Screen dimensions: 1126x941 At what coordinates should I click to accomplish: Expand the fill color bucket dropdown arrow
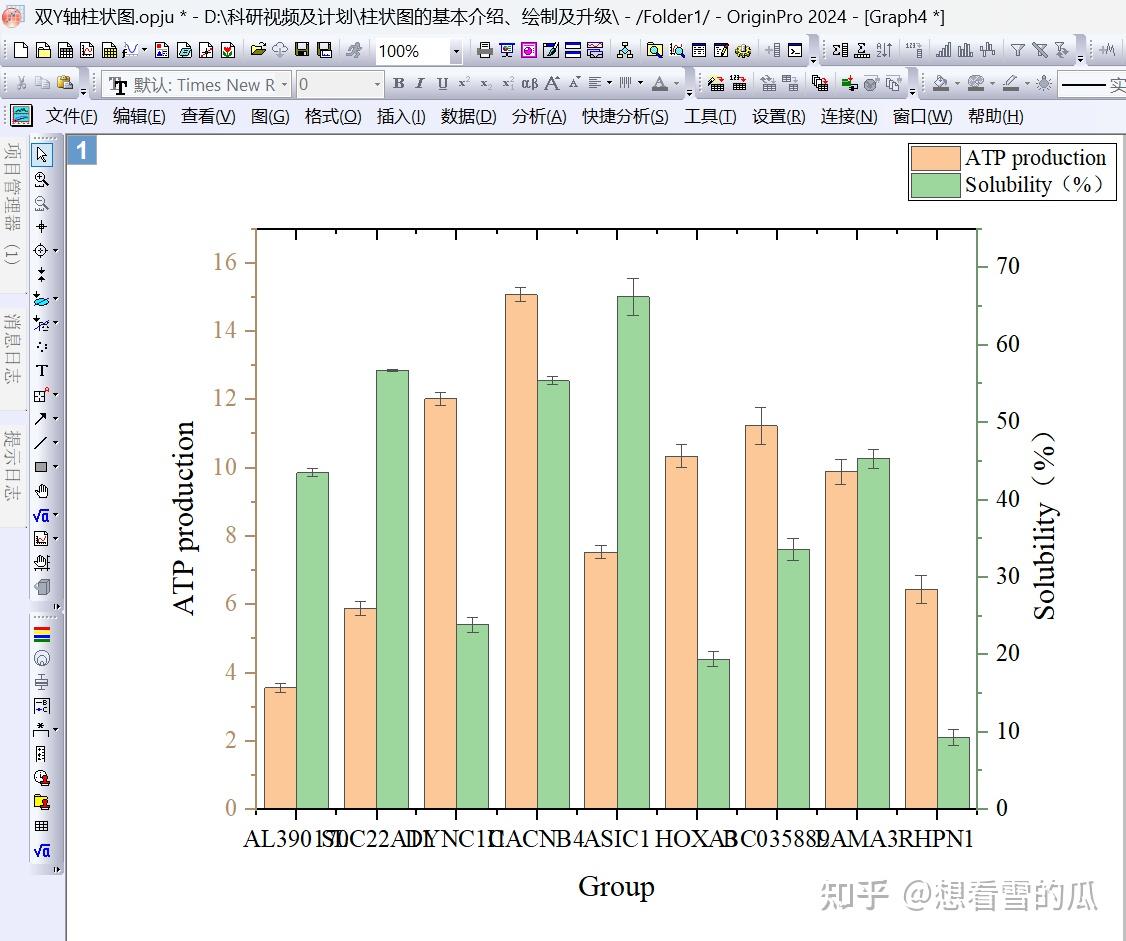[957, 84]
